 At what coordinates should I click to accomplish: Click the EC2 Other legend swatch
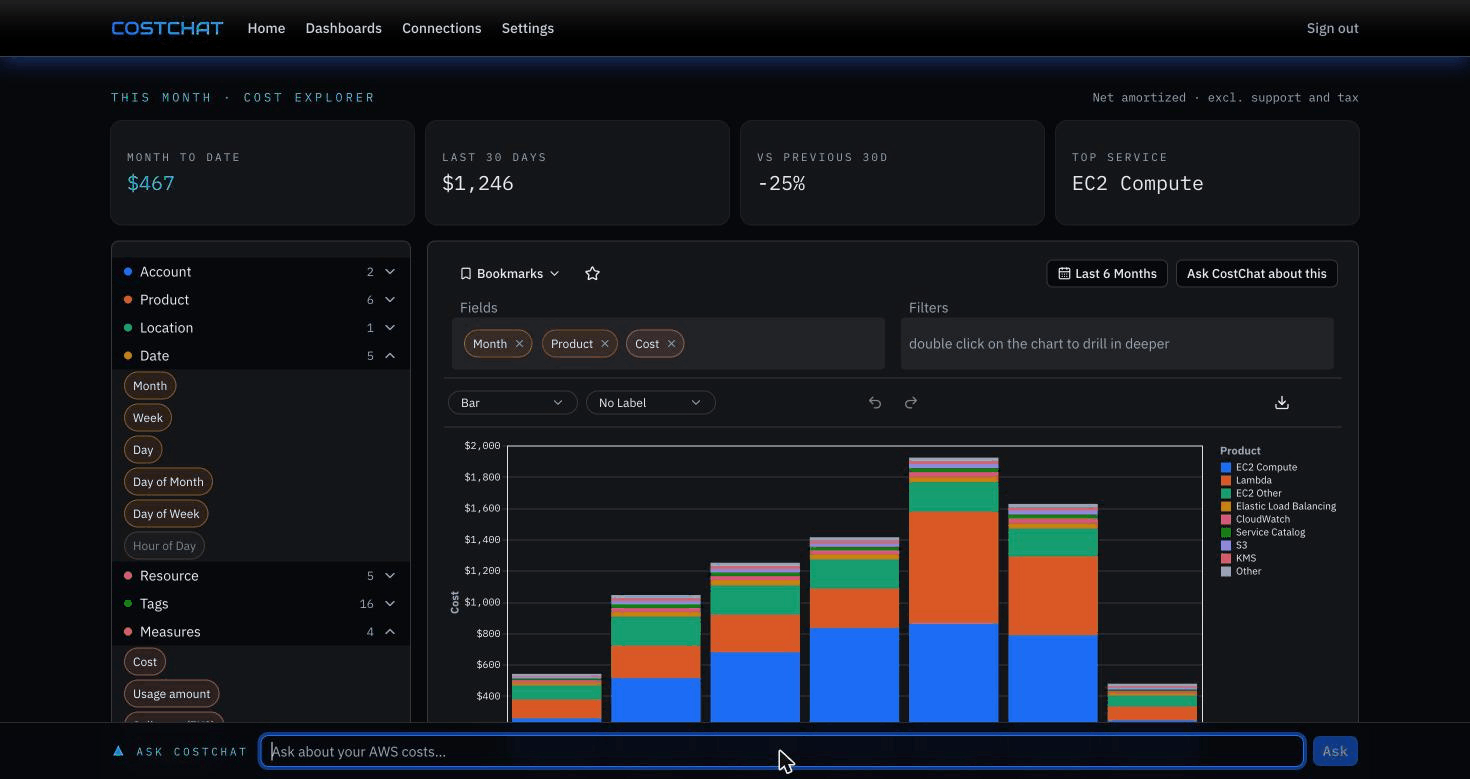[x=1226, y=493]
